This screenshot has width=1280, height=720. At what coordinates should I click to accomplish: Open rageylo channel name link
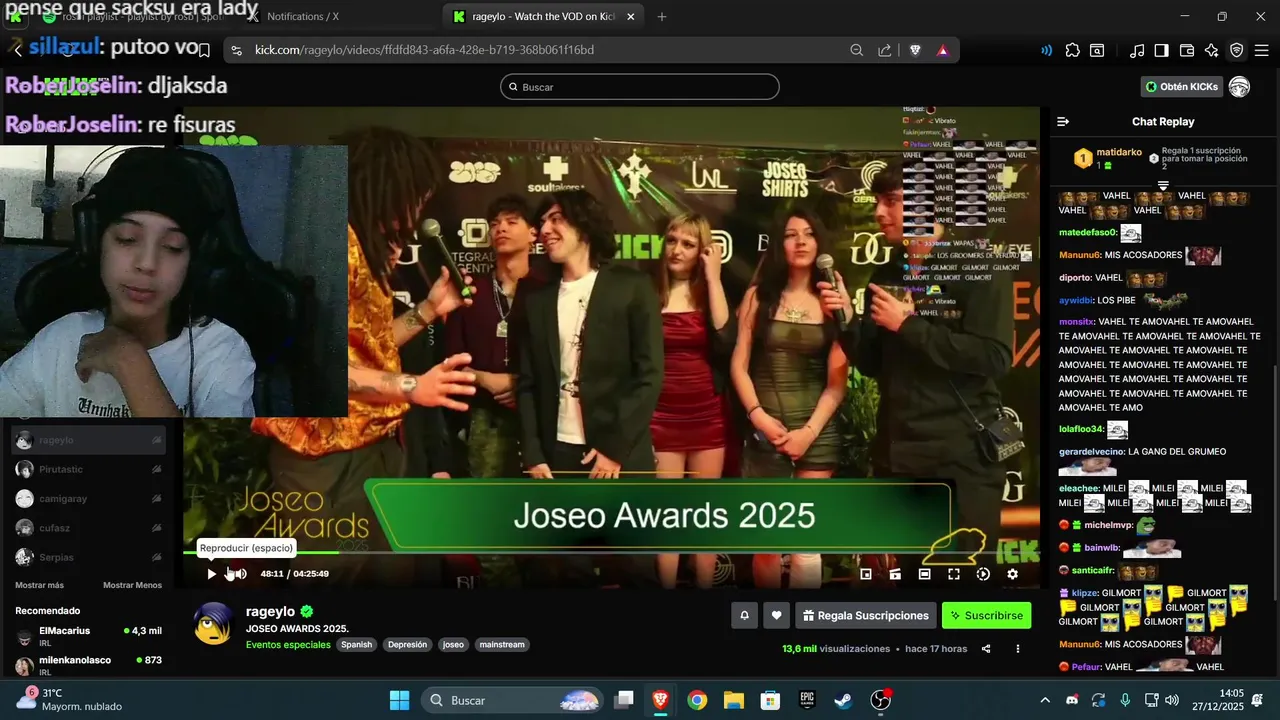coord(271,611)
